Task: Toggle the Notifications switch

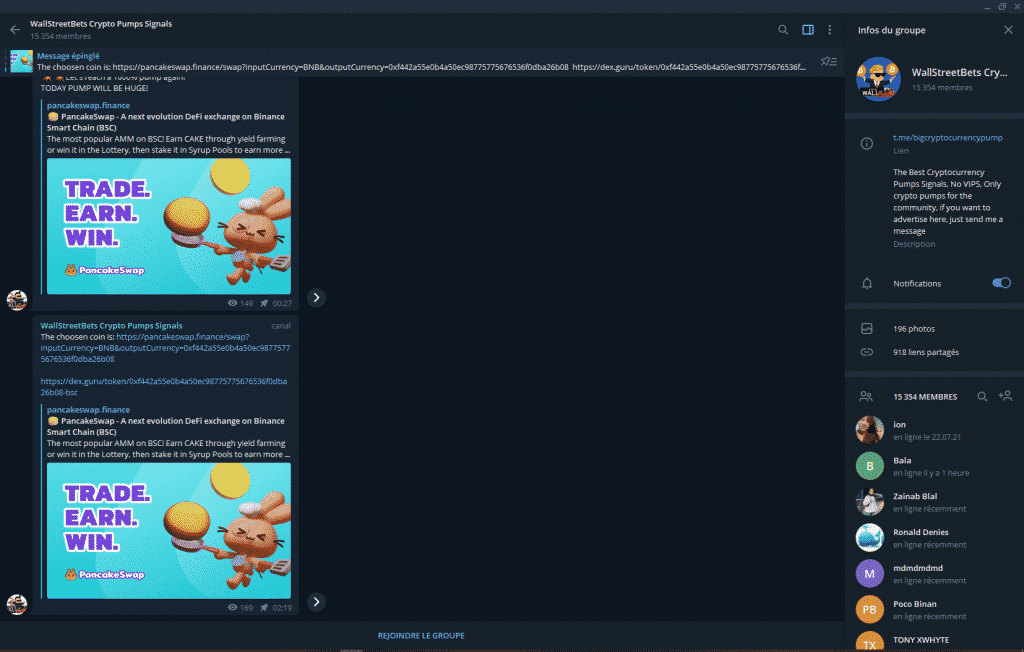Action: click(x=1001, y=283)
